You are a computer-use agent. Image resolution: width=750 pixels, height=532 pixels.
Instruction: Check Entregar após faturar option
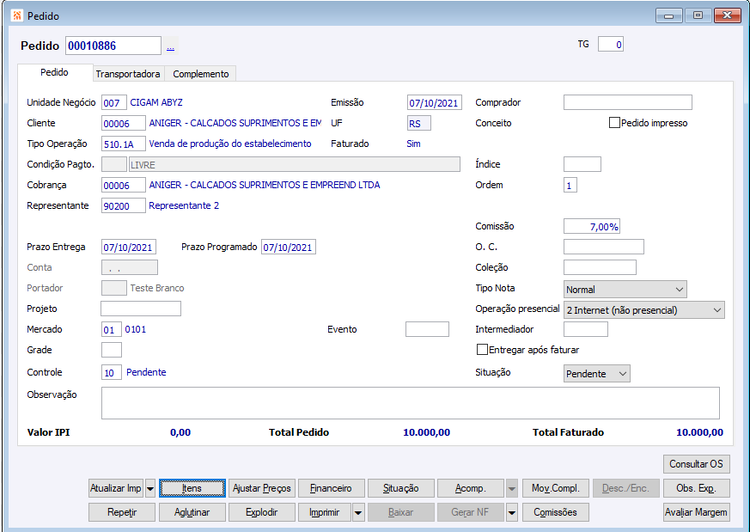pos(482,350)
